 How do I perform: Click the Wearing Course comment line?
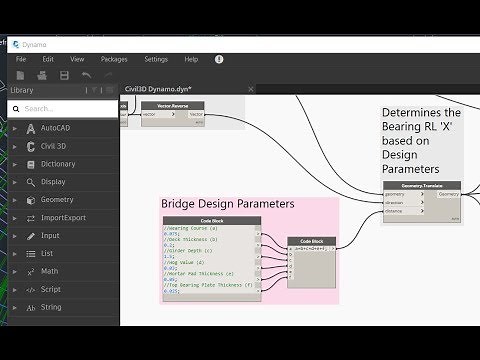190,228
